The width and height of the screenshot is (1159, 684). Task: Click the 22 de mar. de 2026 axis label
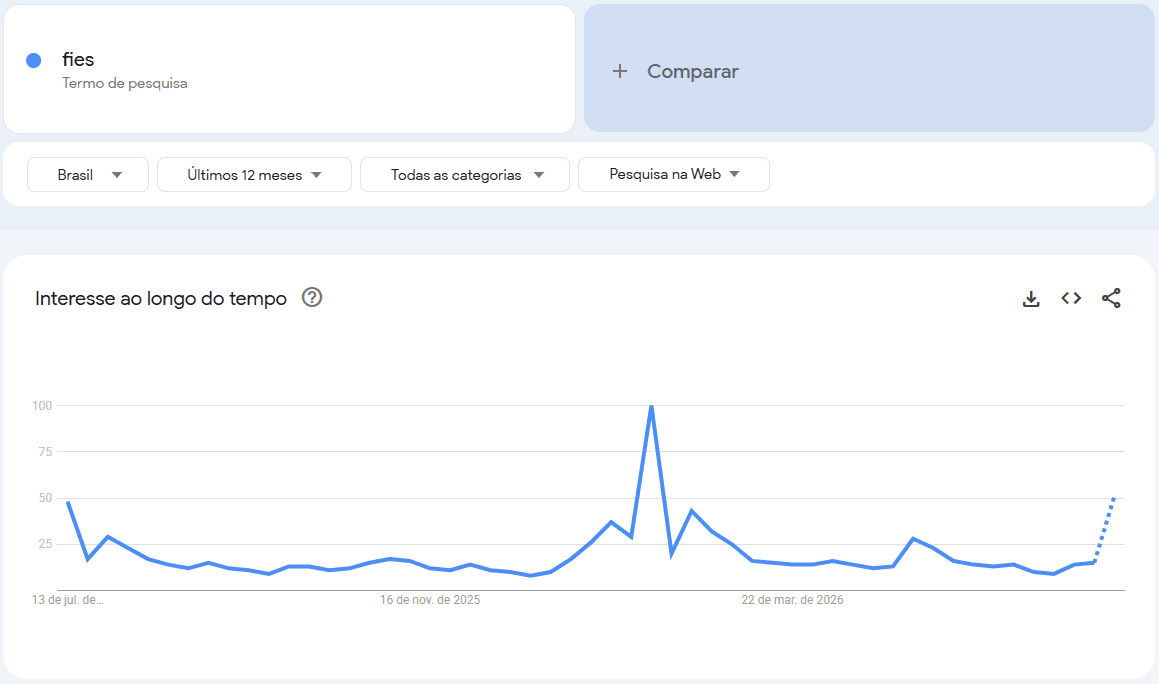coord(792,600)
